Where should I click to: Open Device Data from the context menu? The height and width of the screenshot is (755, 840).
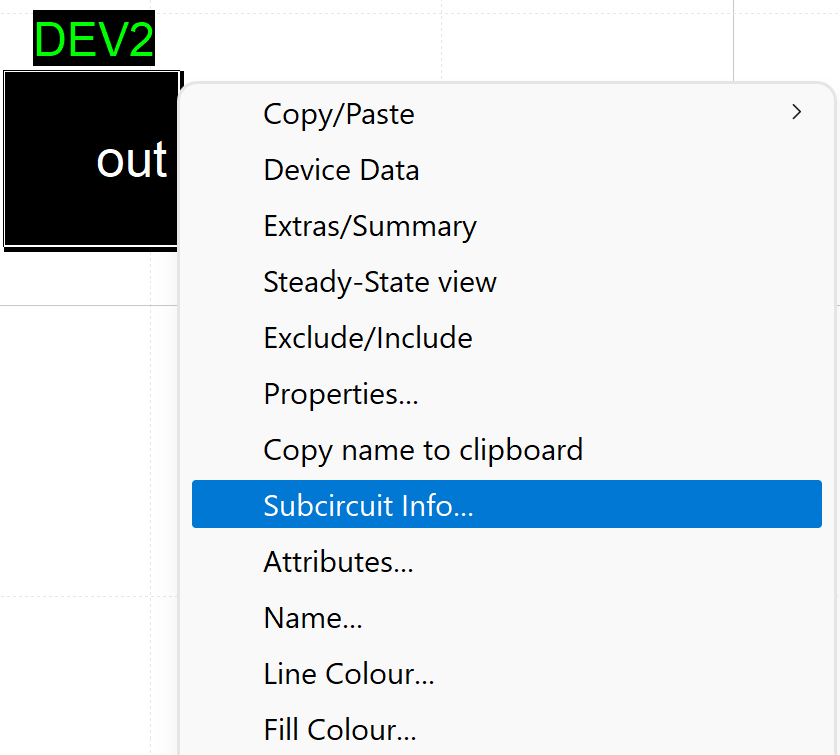pos(341,170)
